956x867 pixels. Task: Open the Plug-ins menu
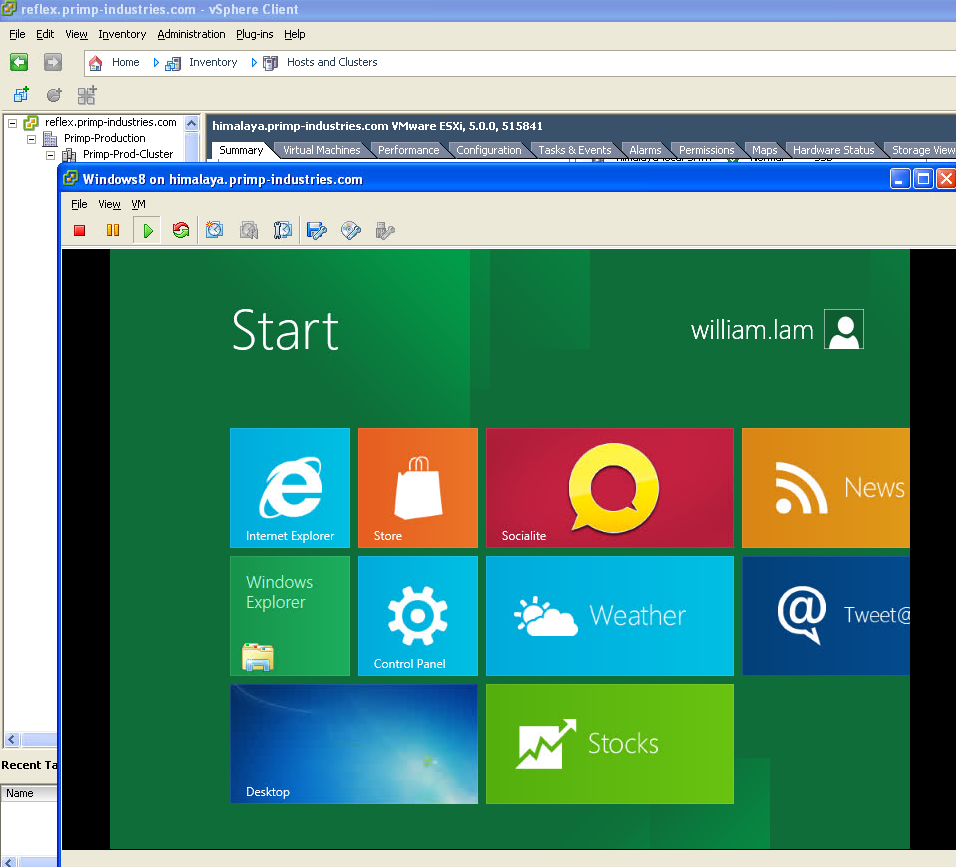coord(254,34)
